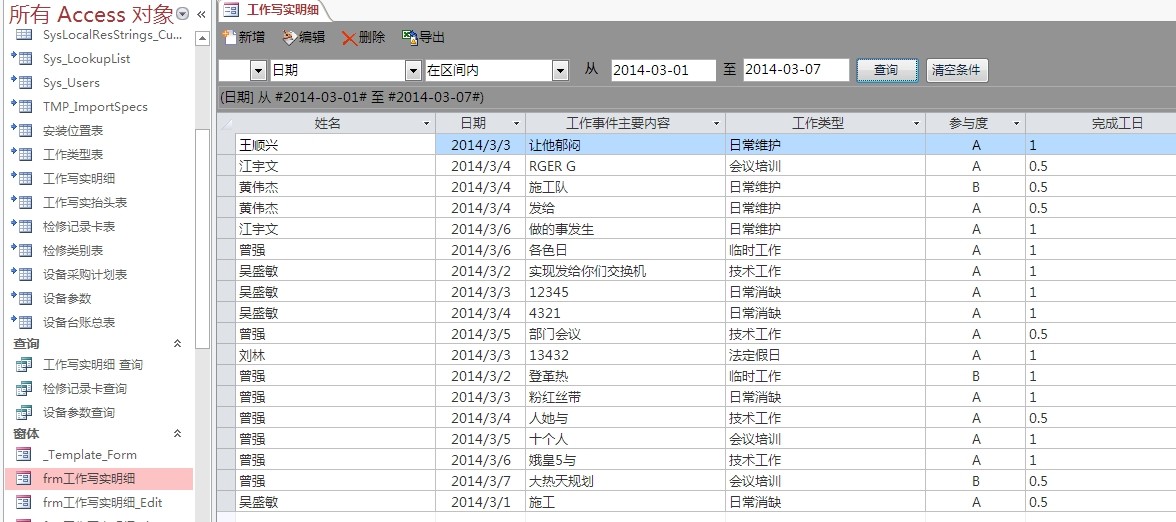1176x522 pixels.
Task: Select the Sys_Users table icon
Action: coord(23,82)
